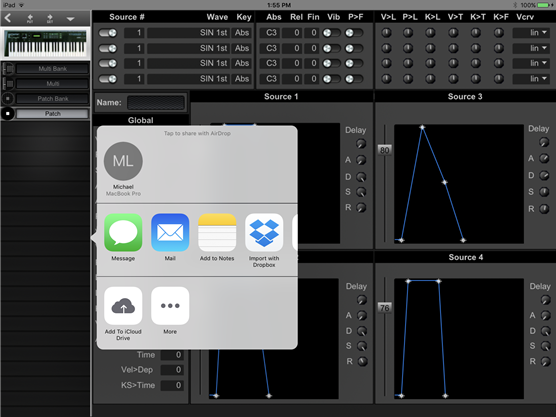Image resolution: width=556 pixels, height=417 pixels.
Task: Open Wave SIN 1st selector in first row
Action: click(188, 33)
